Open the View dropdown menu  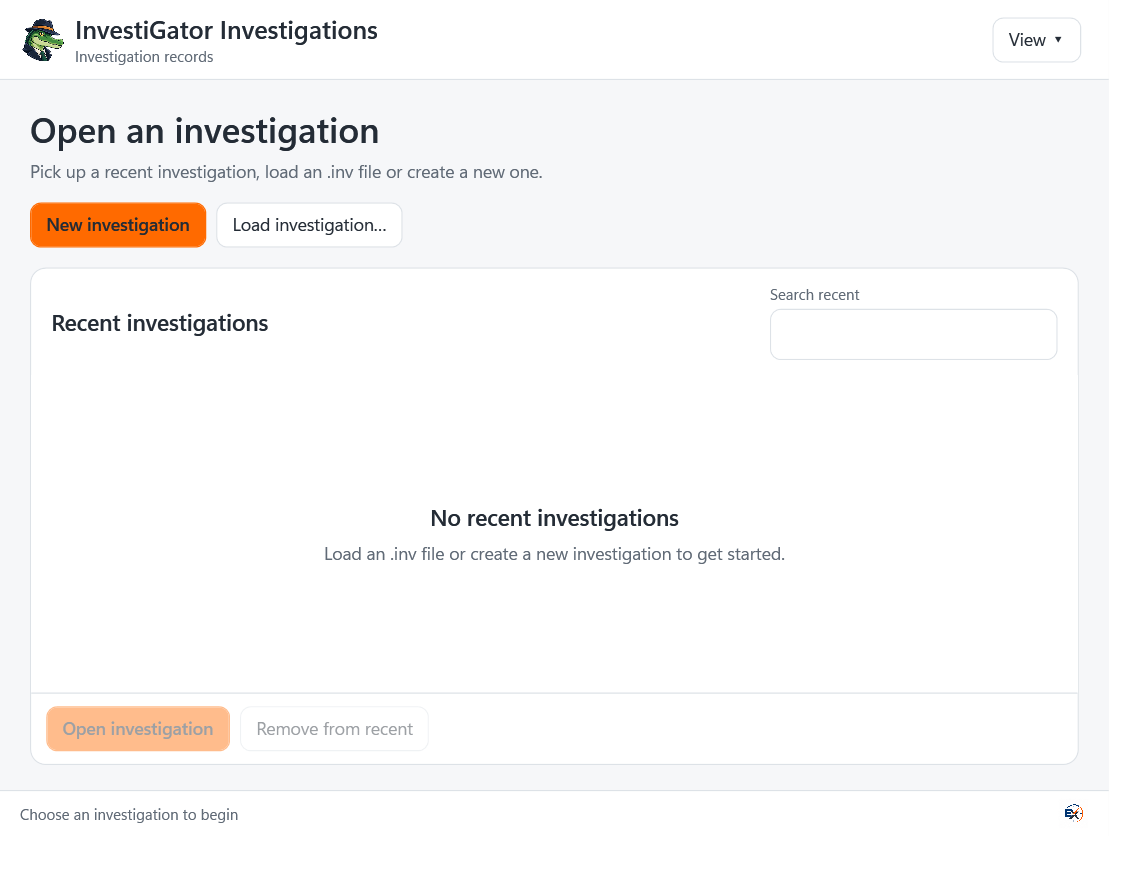click(1036, 40)
